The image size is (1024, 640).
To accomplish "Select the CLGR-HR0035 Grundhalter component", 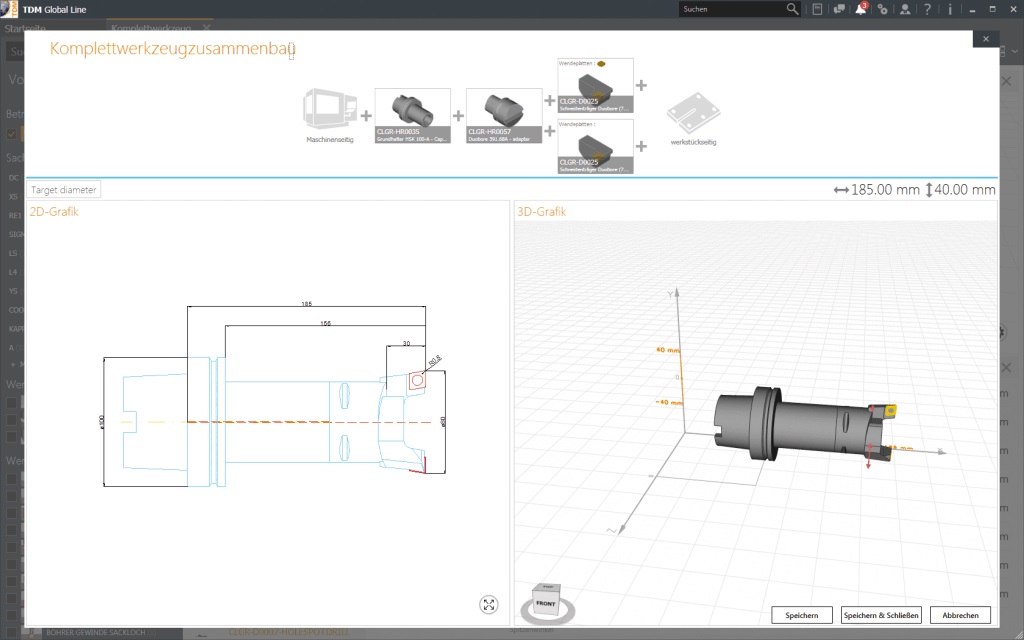I will 413,116.
